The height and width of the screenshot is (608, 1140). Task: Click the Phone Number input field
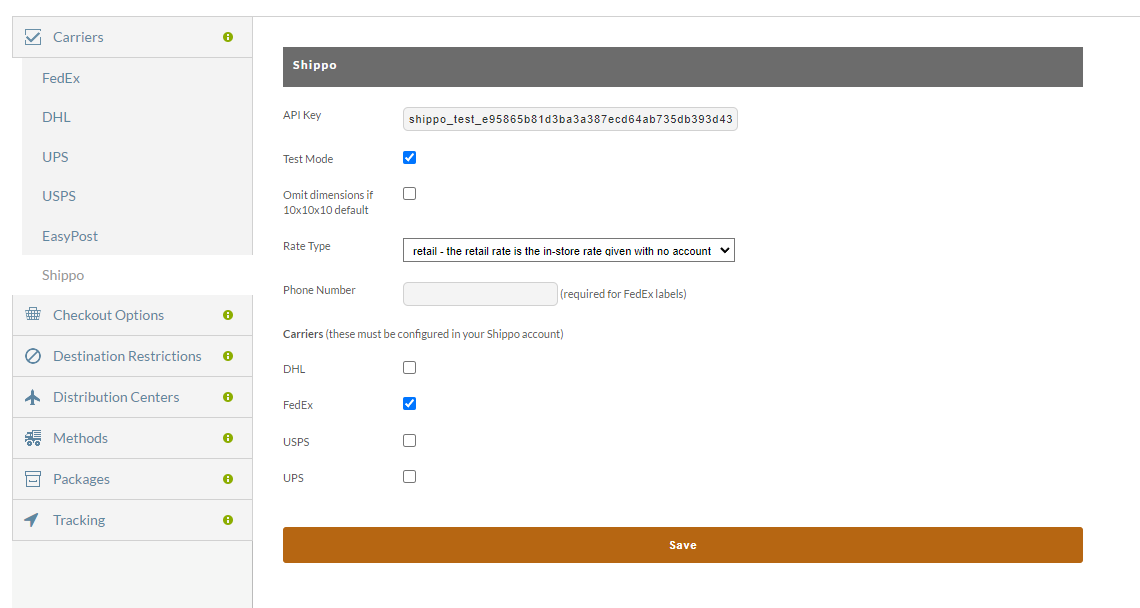coord(480,294)
